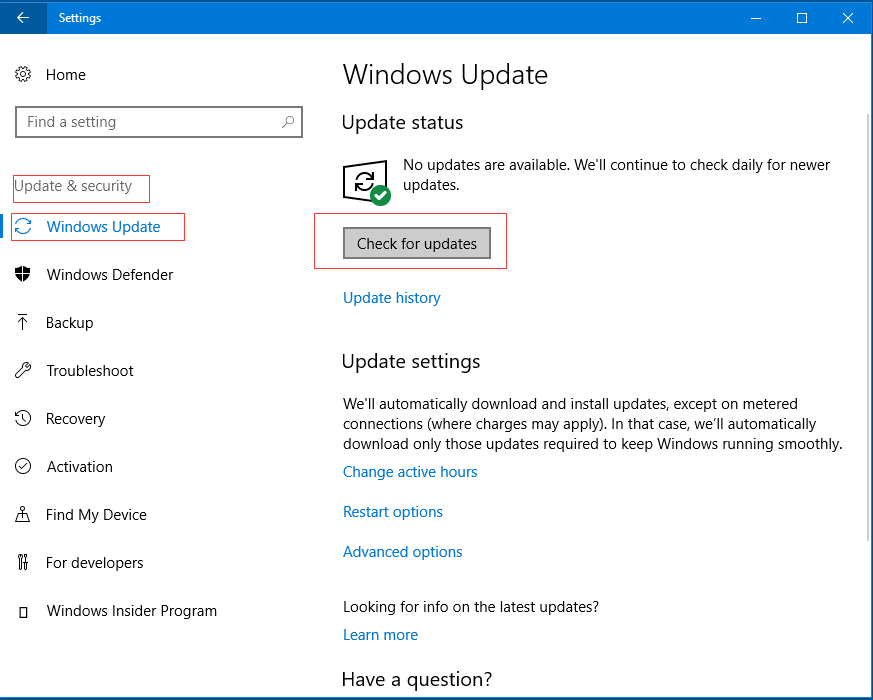Click the 'Have a question?' heading

pyautogui.click(x=417, y=679)
